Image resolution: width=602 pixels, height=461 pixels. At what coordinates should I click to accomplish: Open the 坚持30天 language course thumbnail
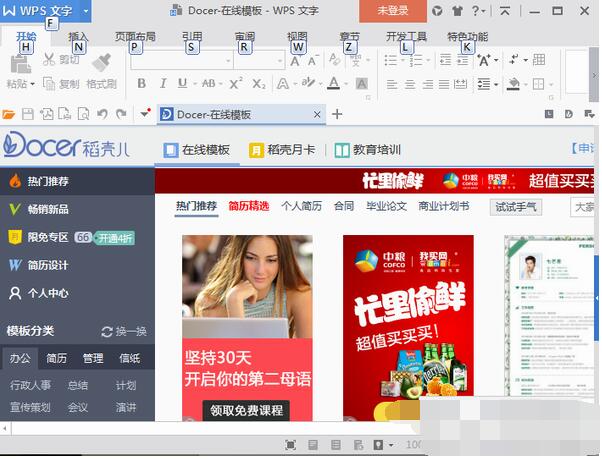pos(247,328)
